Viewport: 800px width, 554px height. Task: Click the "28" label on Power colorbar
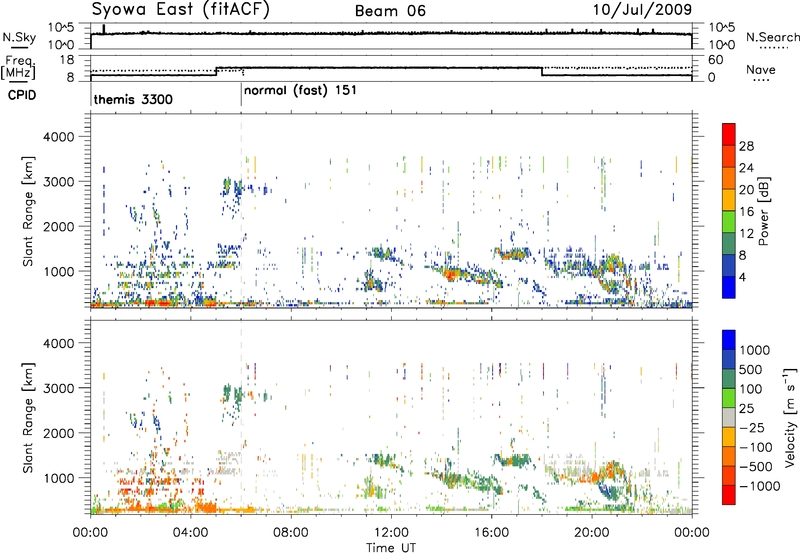click(x=746, y=146)
